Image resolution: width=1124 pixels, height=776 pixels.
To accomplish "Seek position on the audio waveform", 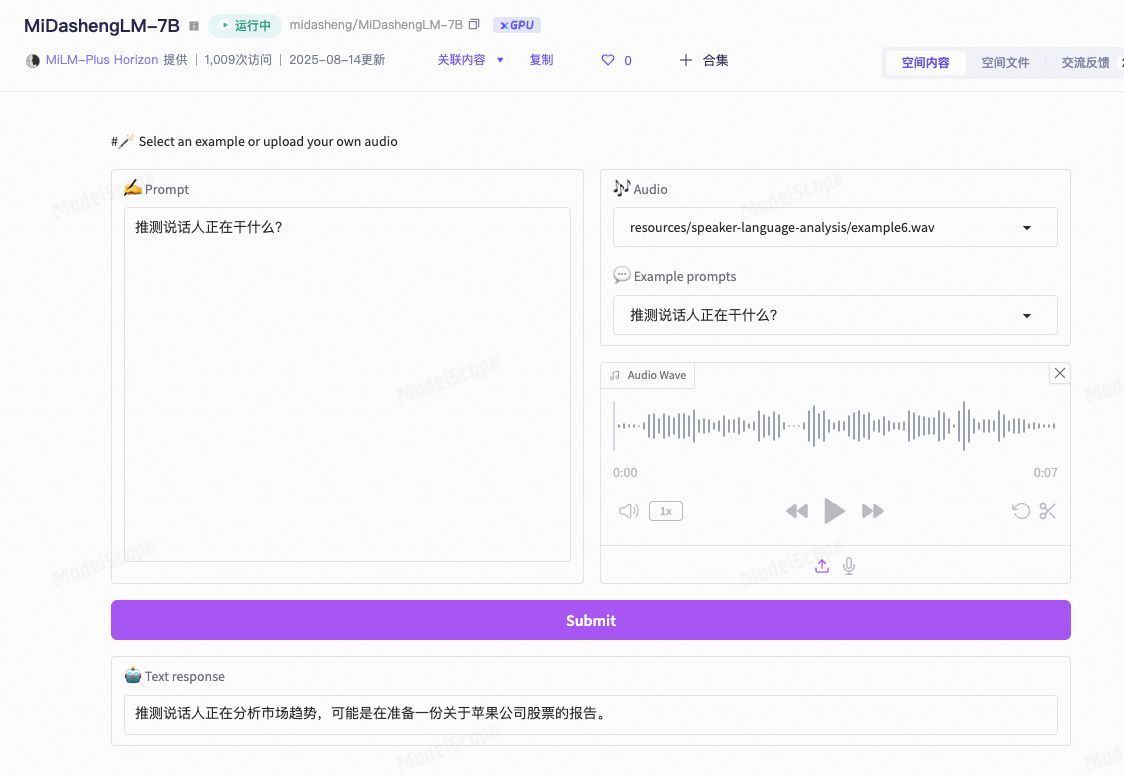I will [x=835, y=425].
